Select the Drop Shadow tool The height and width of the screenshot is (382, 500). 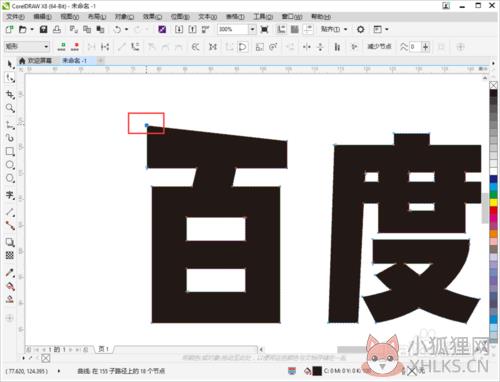point(10,242)
